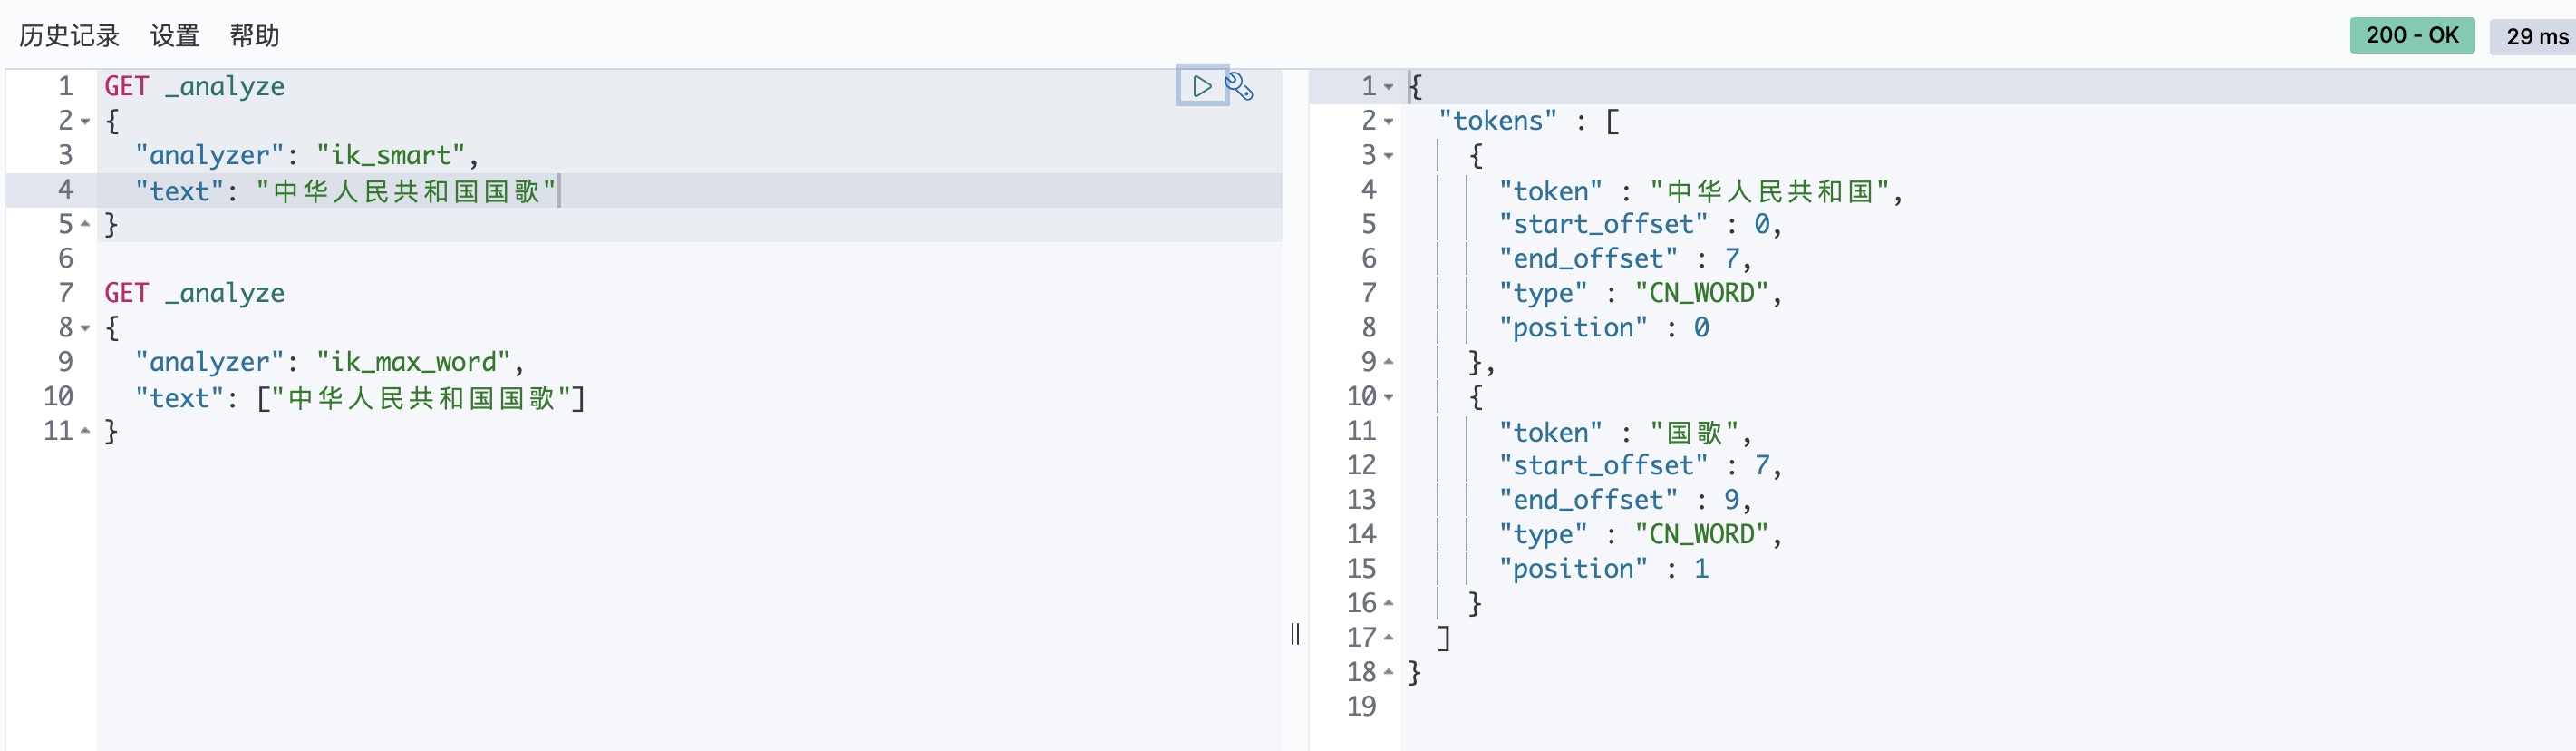
Task: Toggle fold arrow at output line 17
Action: point(1388,638)
